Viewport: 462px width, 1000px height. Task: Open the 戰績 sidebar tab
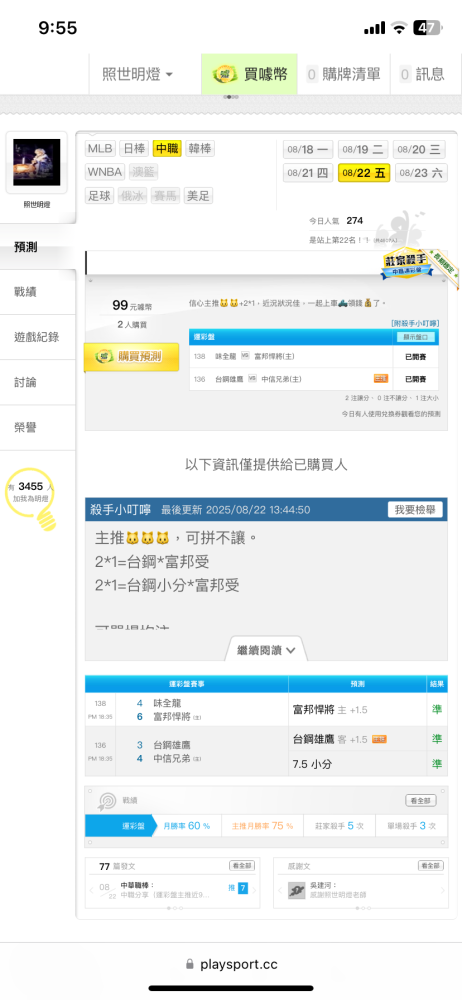(38, 292)
